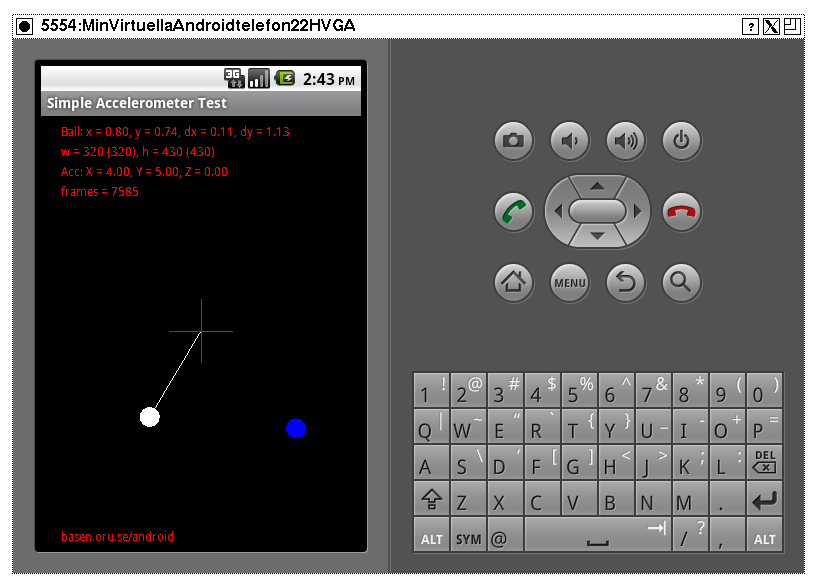Click the 3 # number key
Image resolution: width=816 pixels, height=587 pixels.
505,390
